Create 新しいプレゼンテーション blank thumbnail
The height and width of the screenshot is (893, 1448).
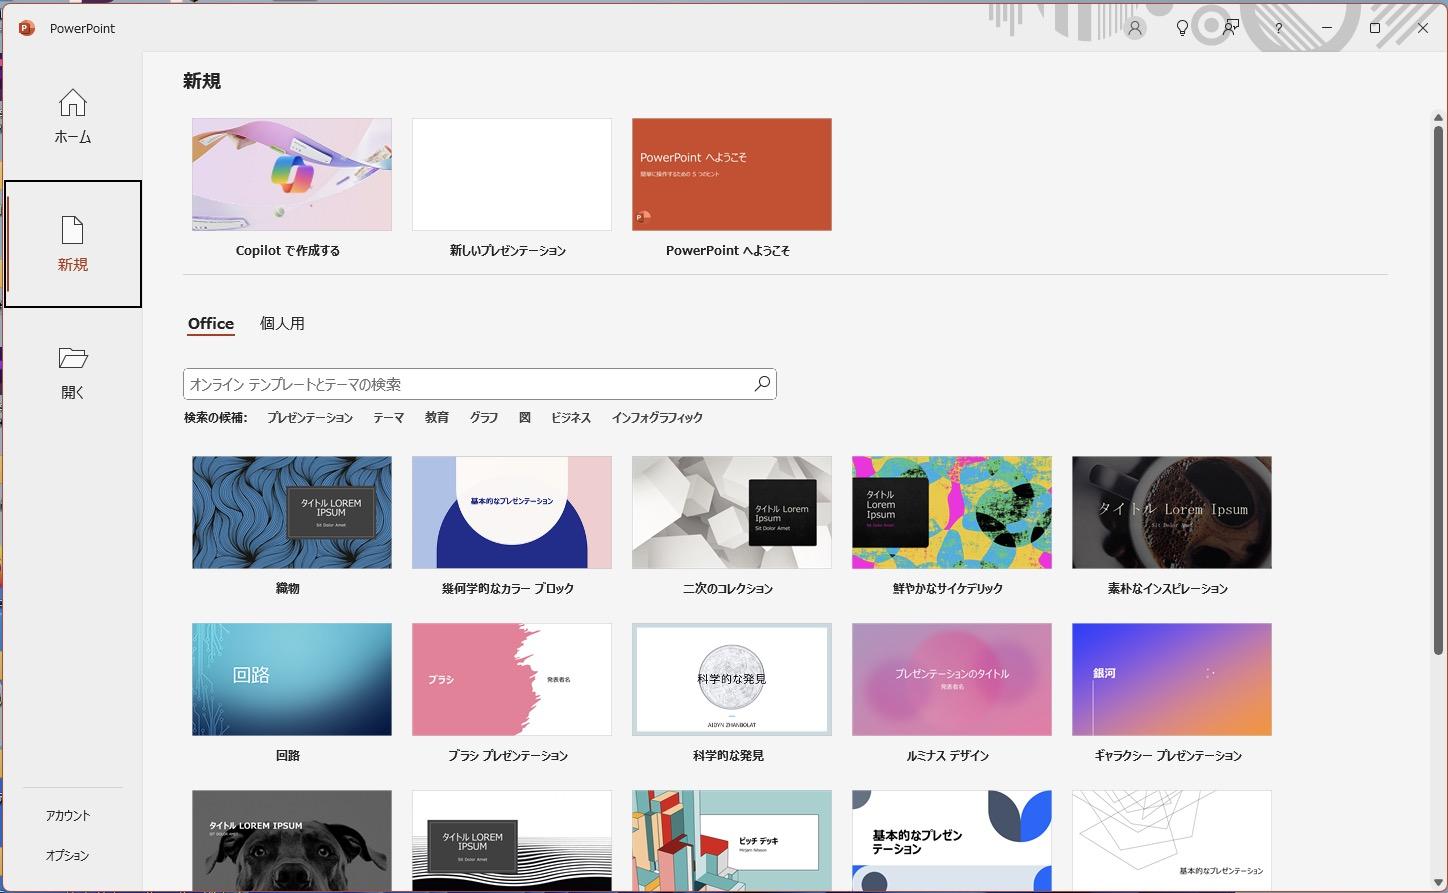coord(512,175)
